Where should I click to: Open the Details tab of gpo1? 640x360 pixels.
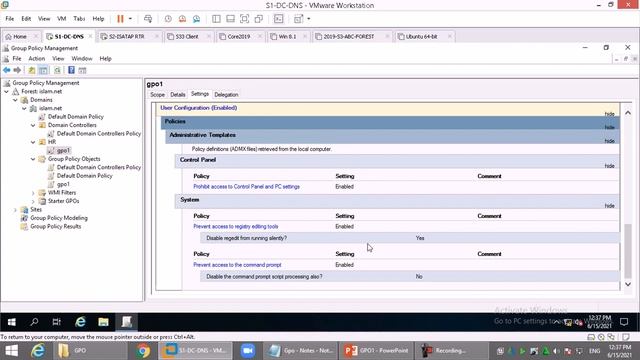click(x=178, y=94)
